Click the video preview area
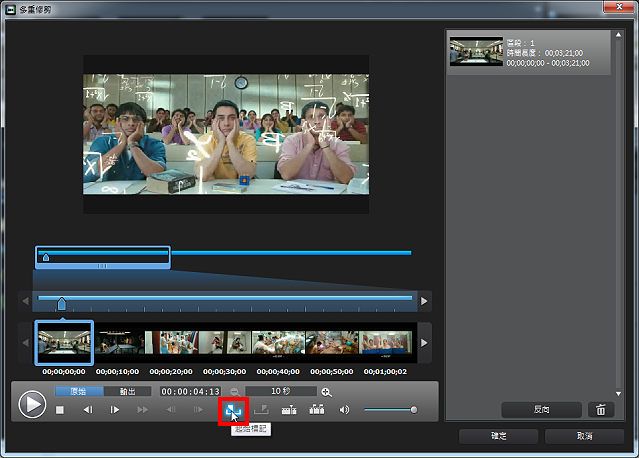Viewport: 639px width, 458px height. tap(226, 134)
